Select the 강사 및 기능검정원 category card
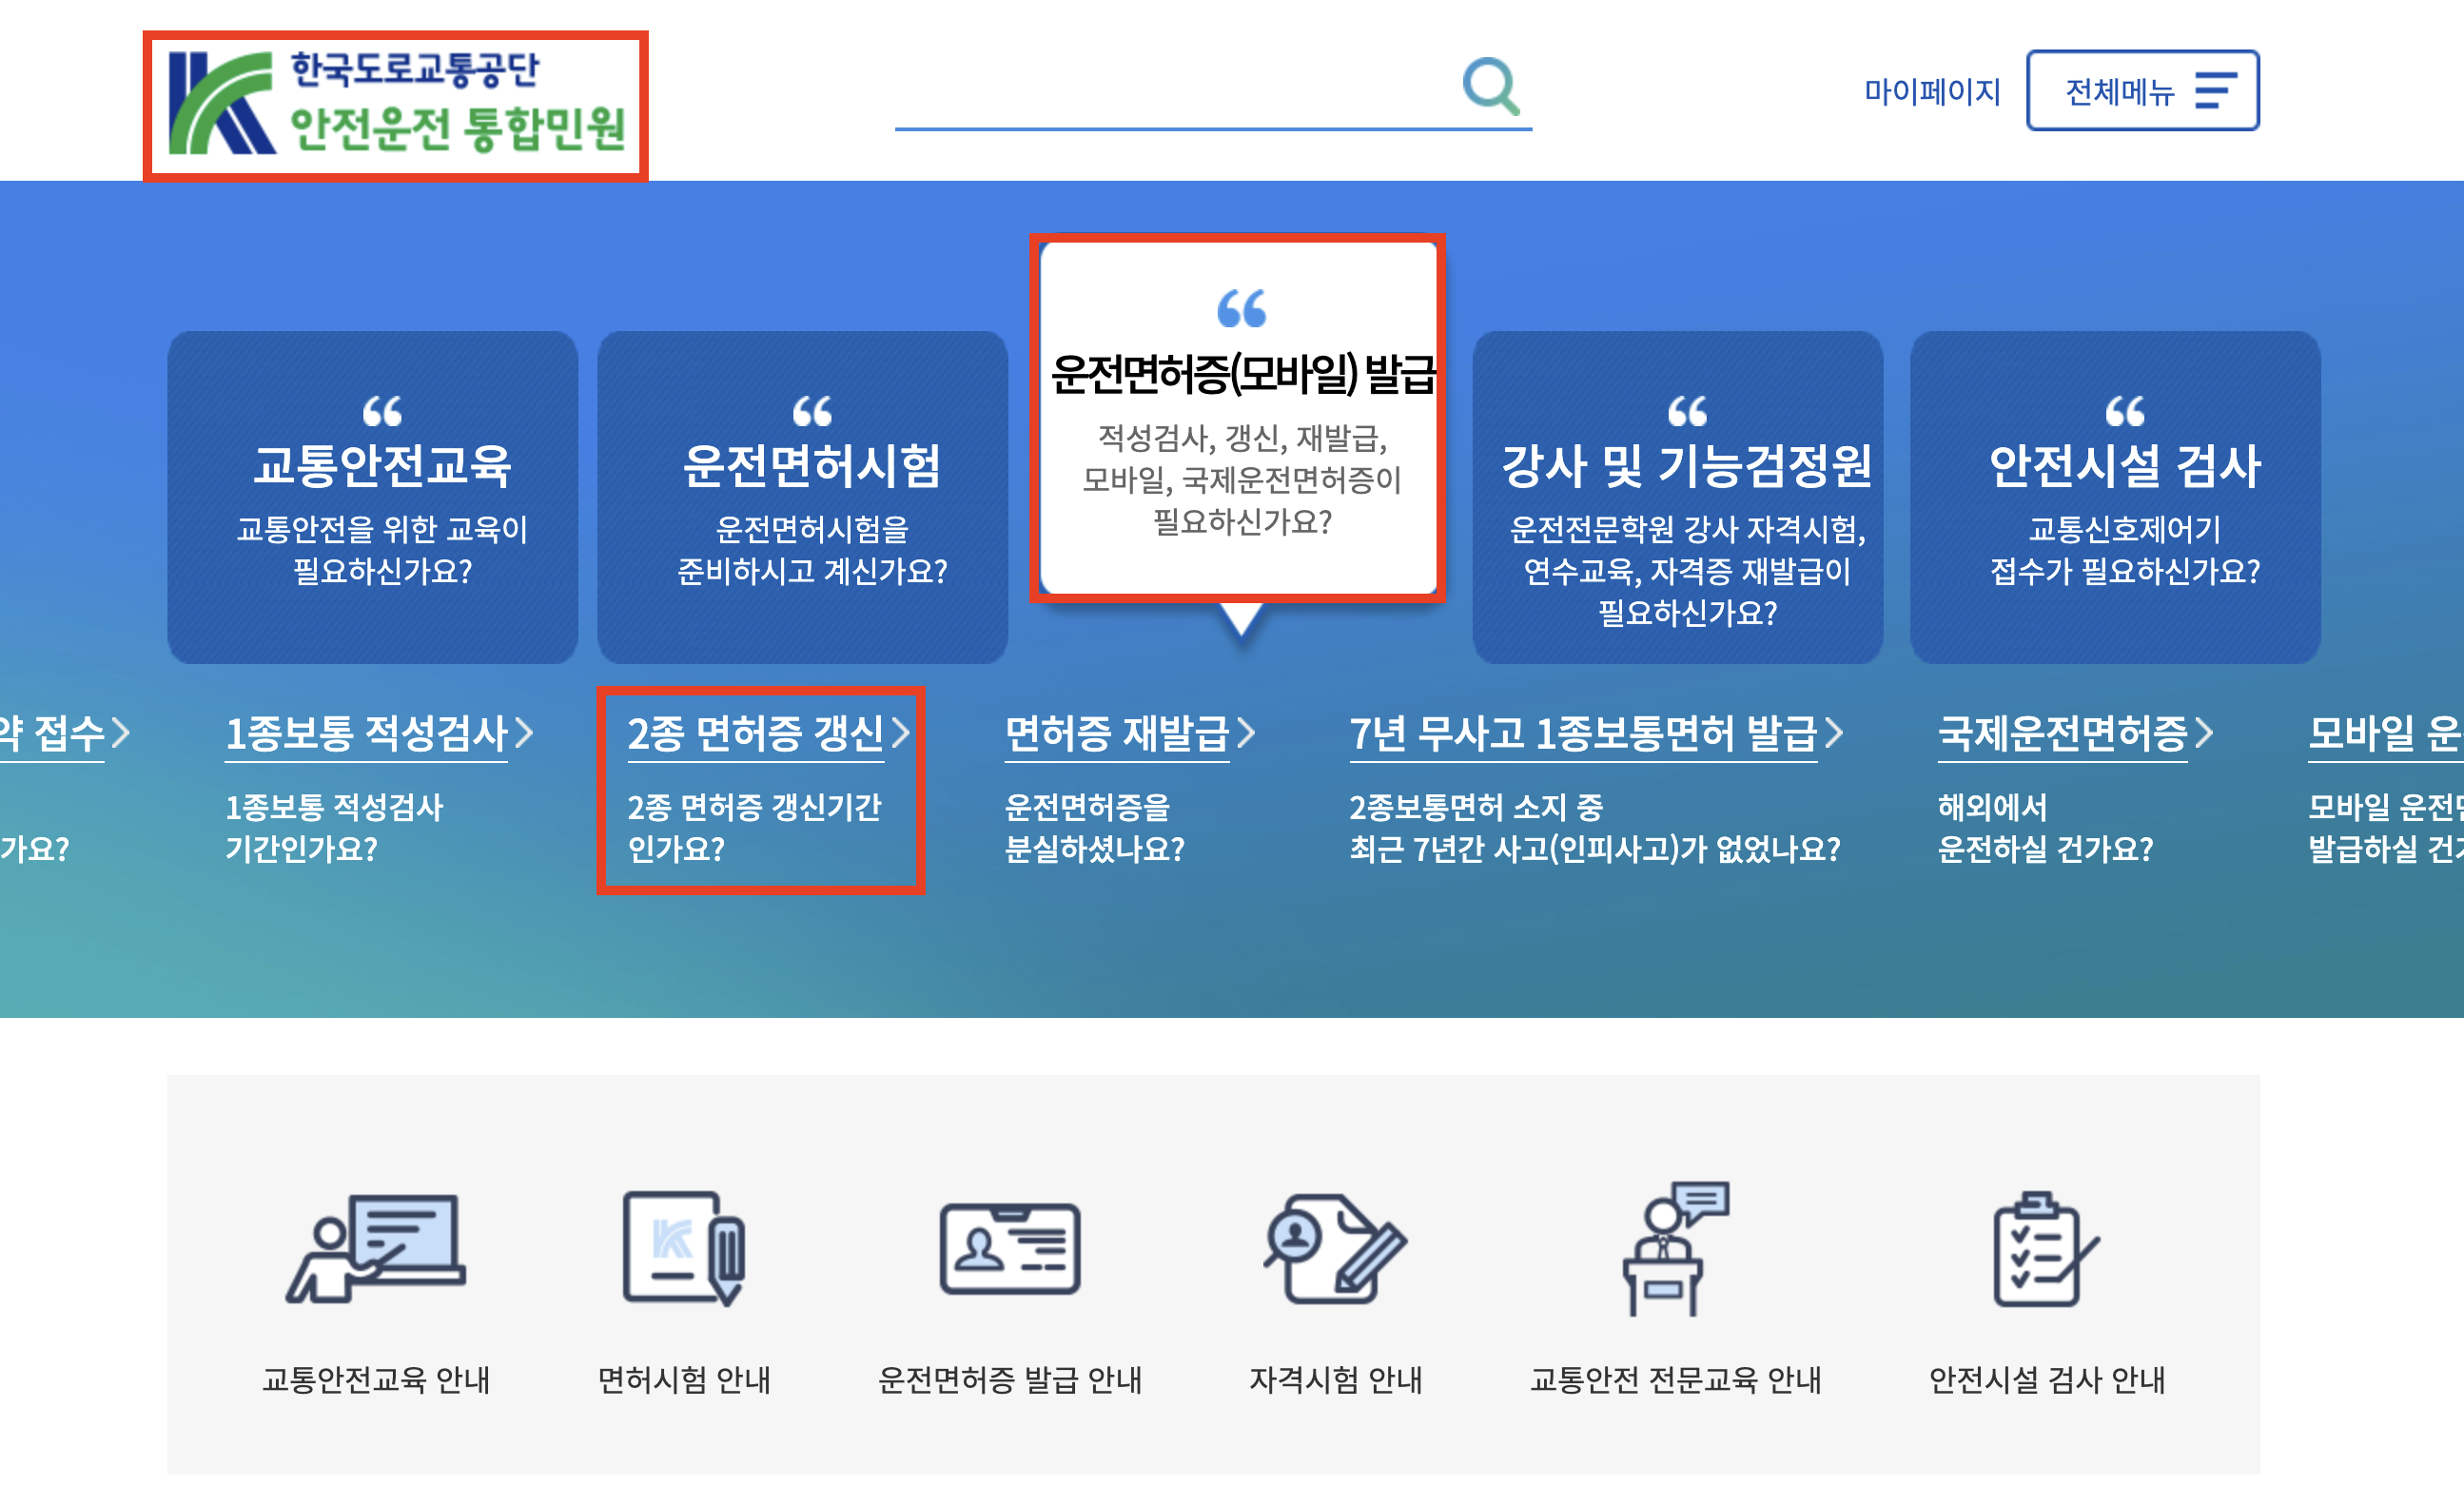 tap(1677, 497)
